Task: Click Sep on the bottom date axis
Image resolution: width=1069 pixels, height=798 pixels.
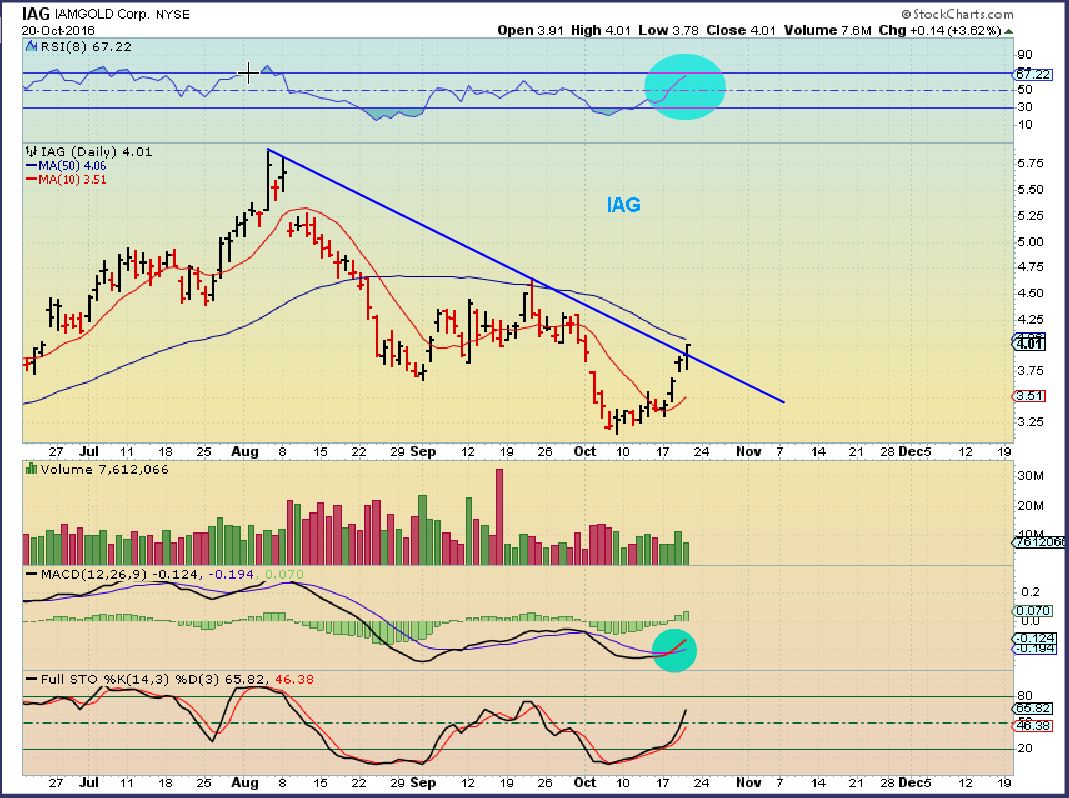Action: 423,782
